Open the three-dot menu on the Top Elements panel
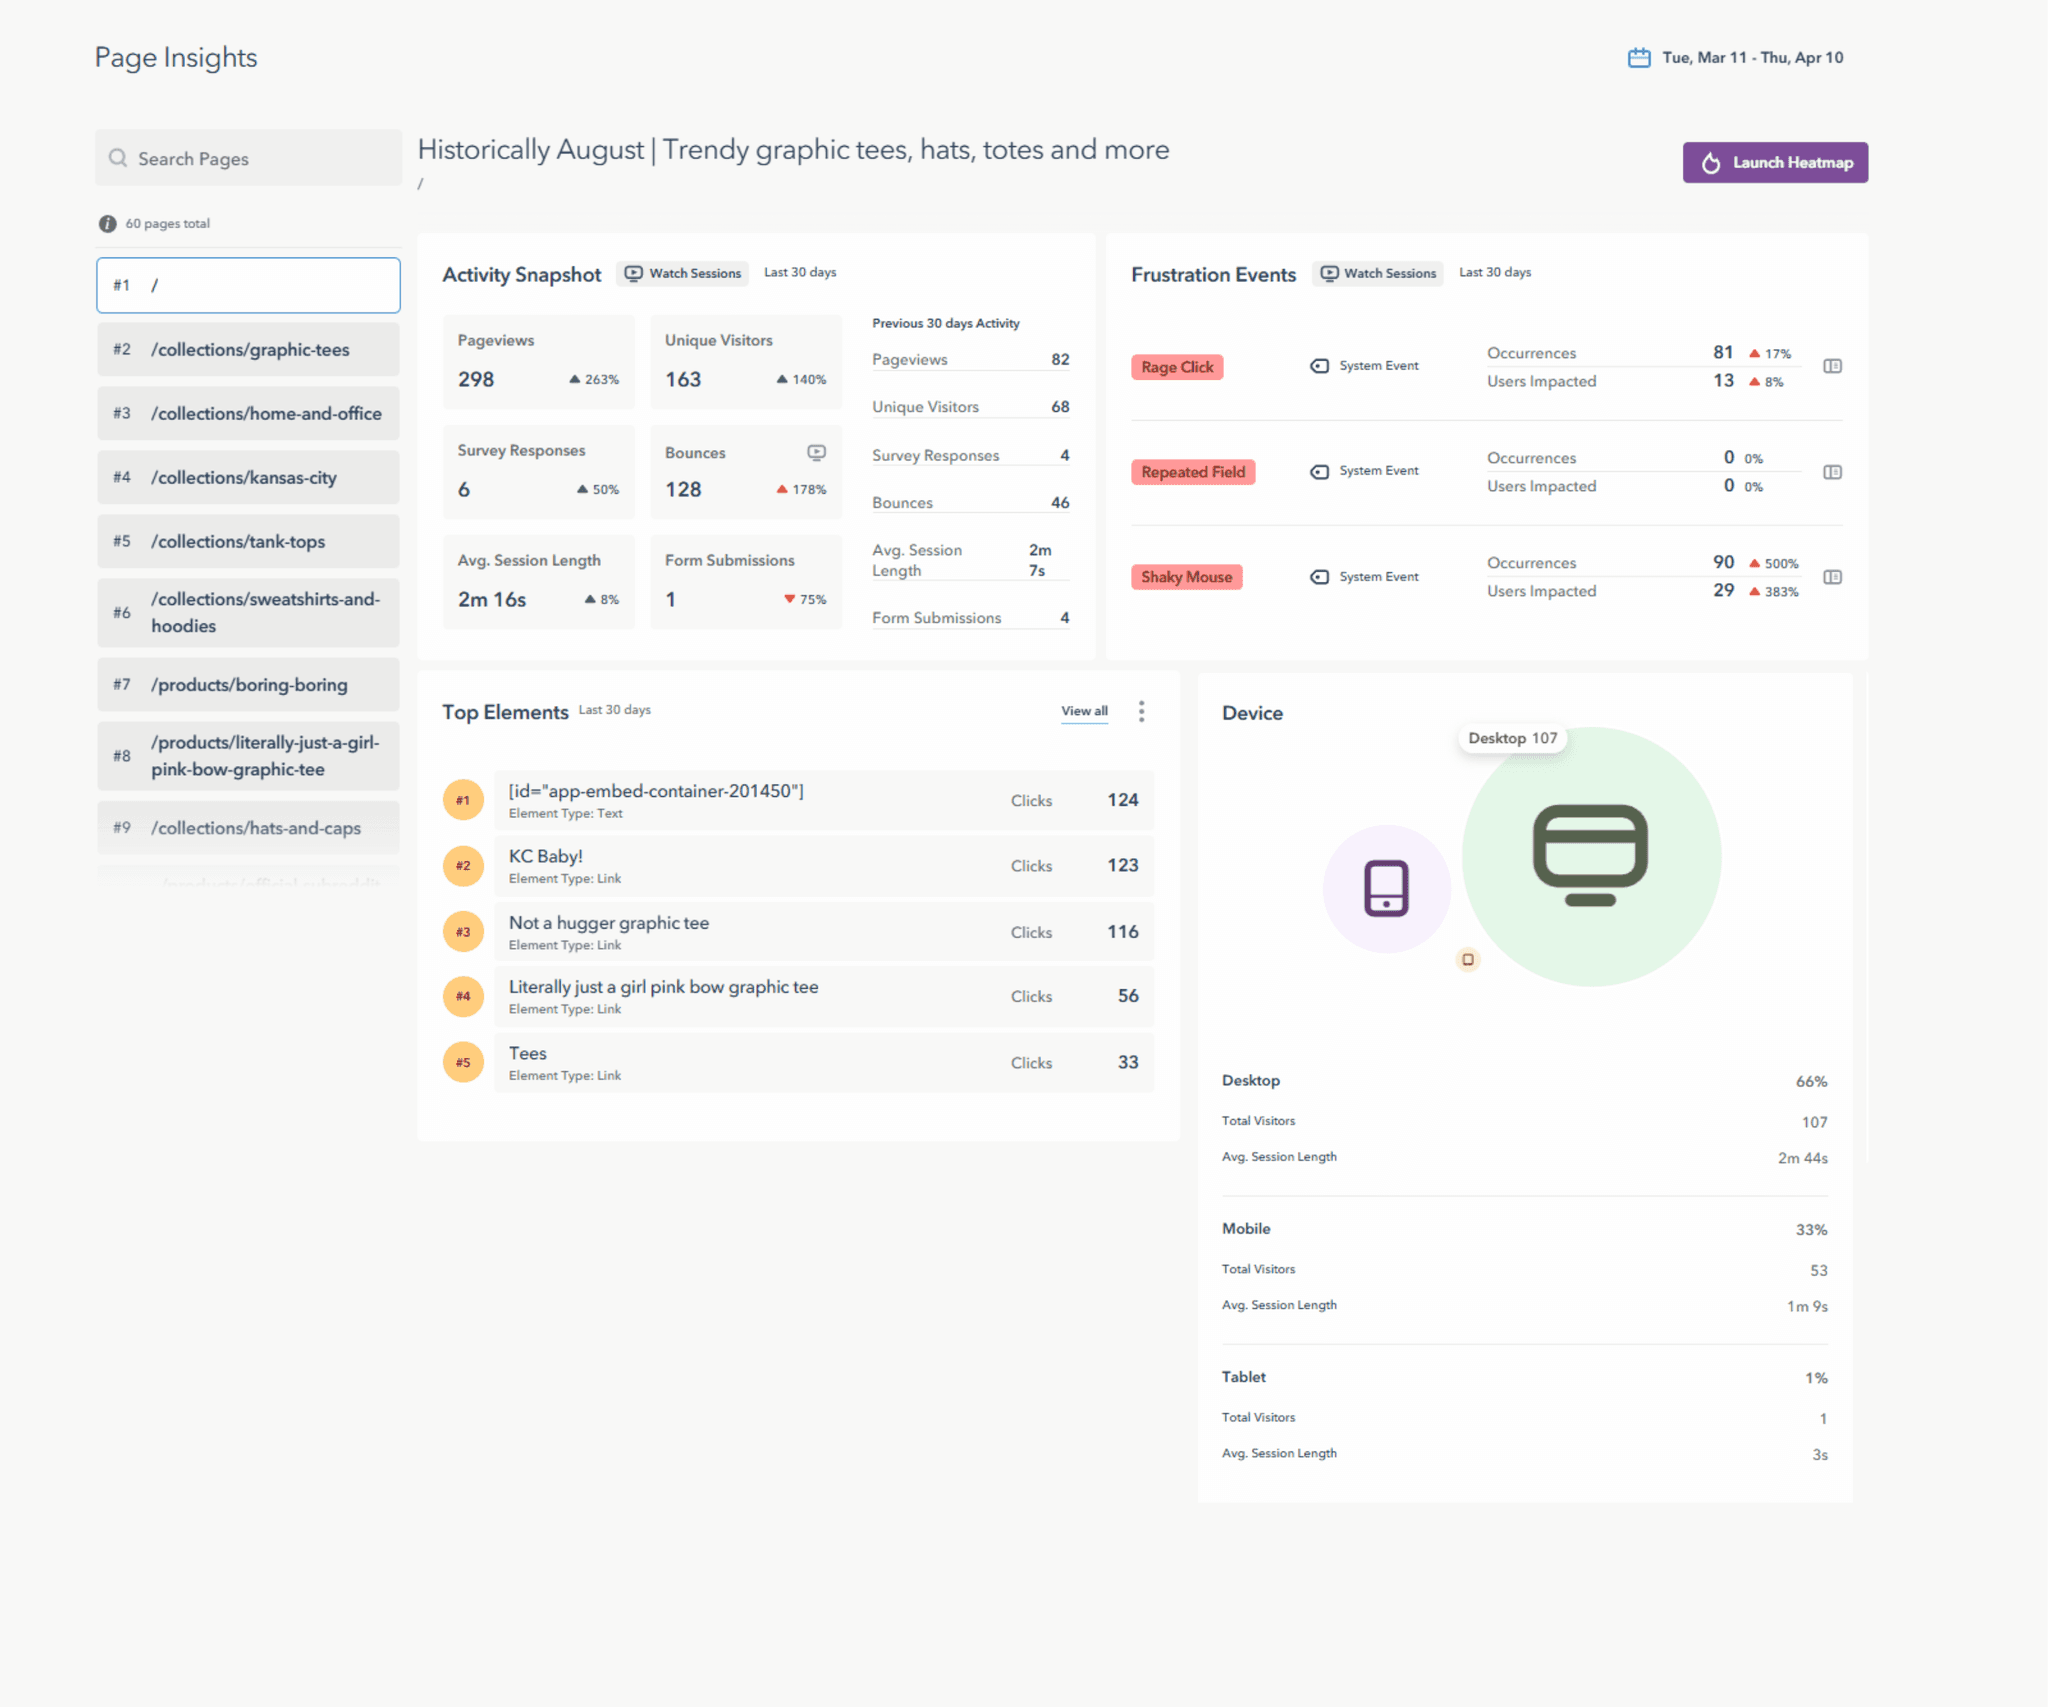 [x=1141, y=711]
